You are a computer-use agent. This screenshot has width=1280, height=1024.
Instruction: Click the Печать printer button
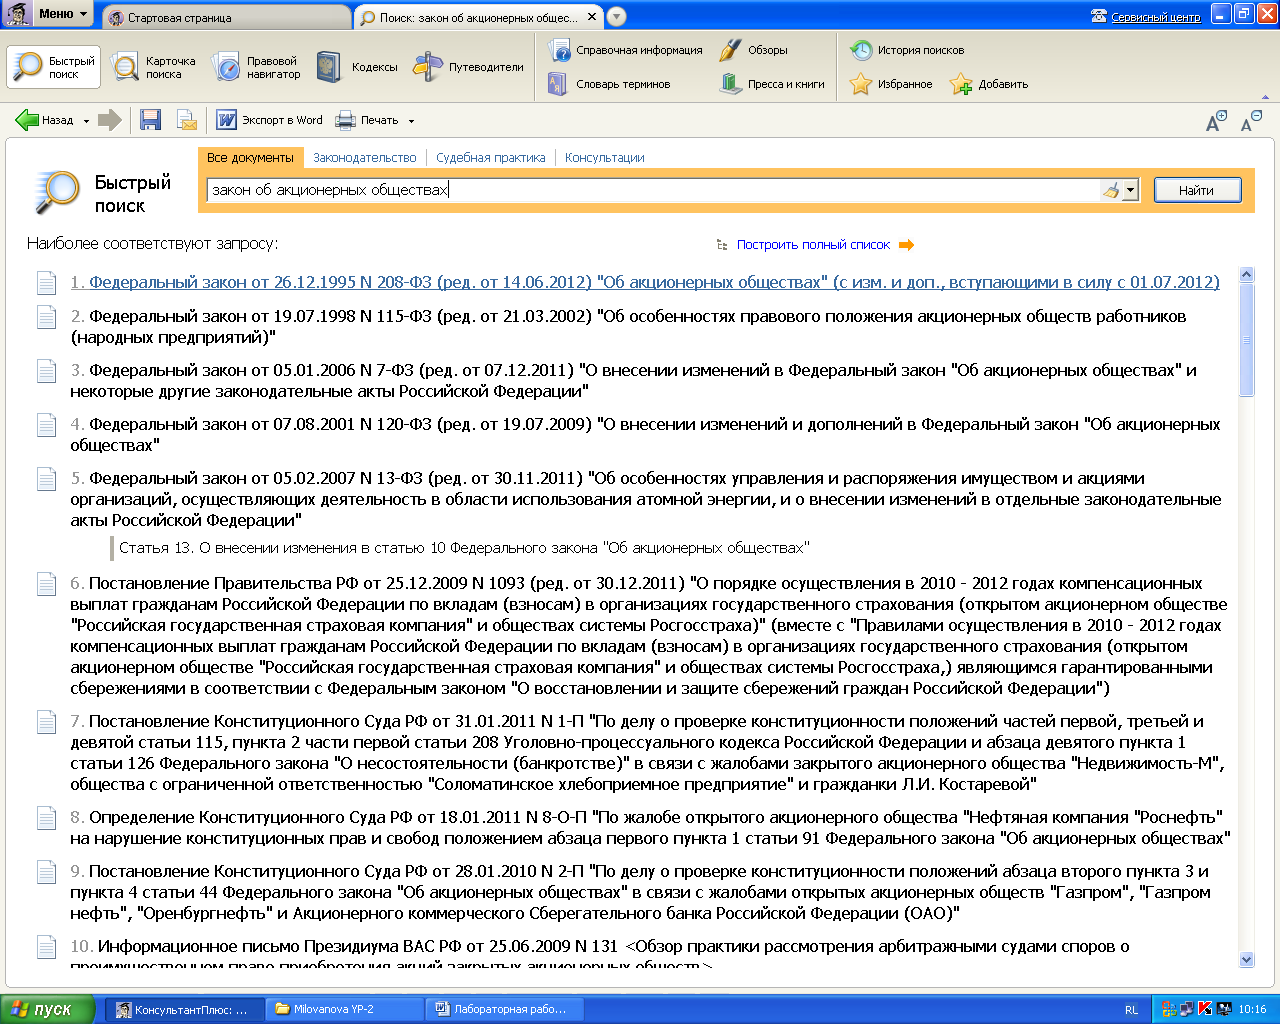367,120
